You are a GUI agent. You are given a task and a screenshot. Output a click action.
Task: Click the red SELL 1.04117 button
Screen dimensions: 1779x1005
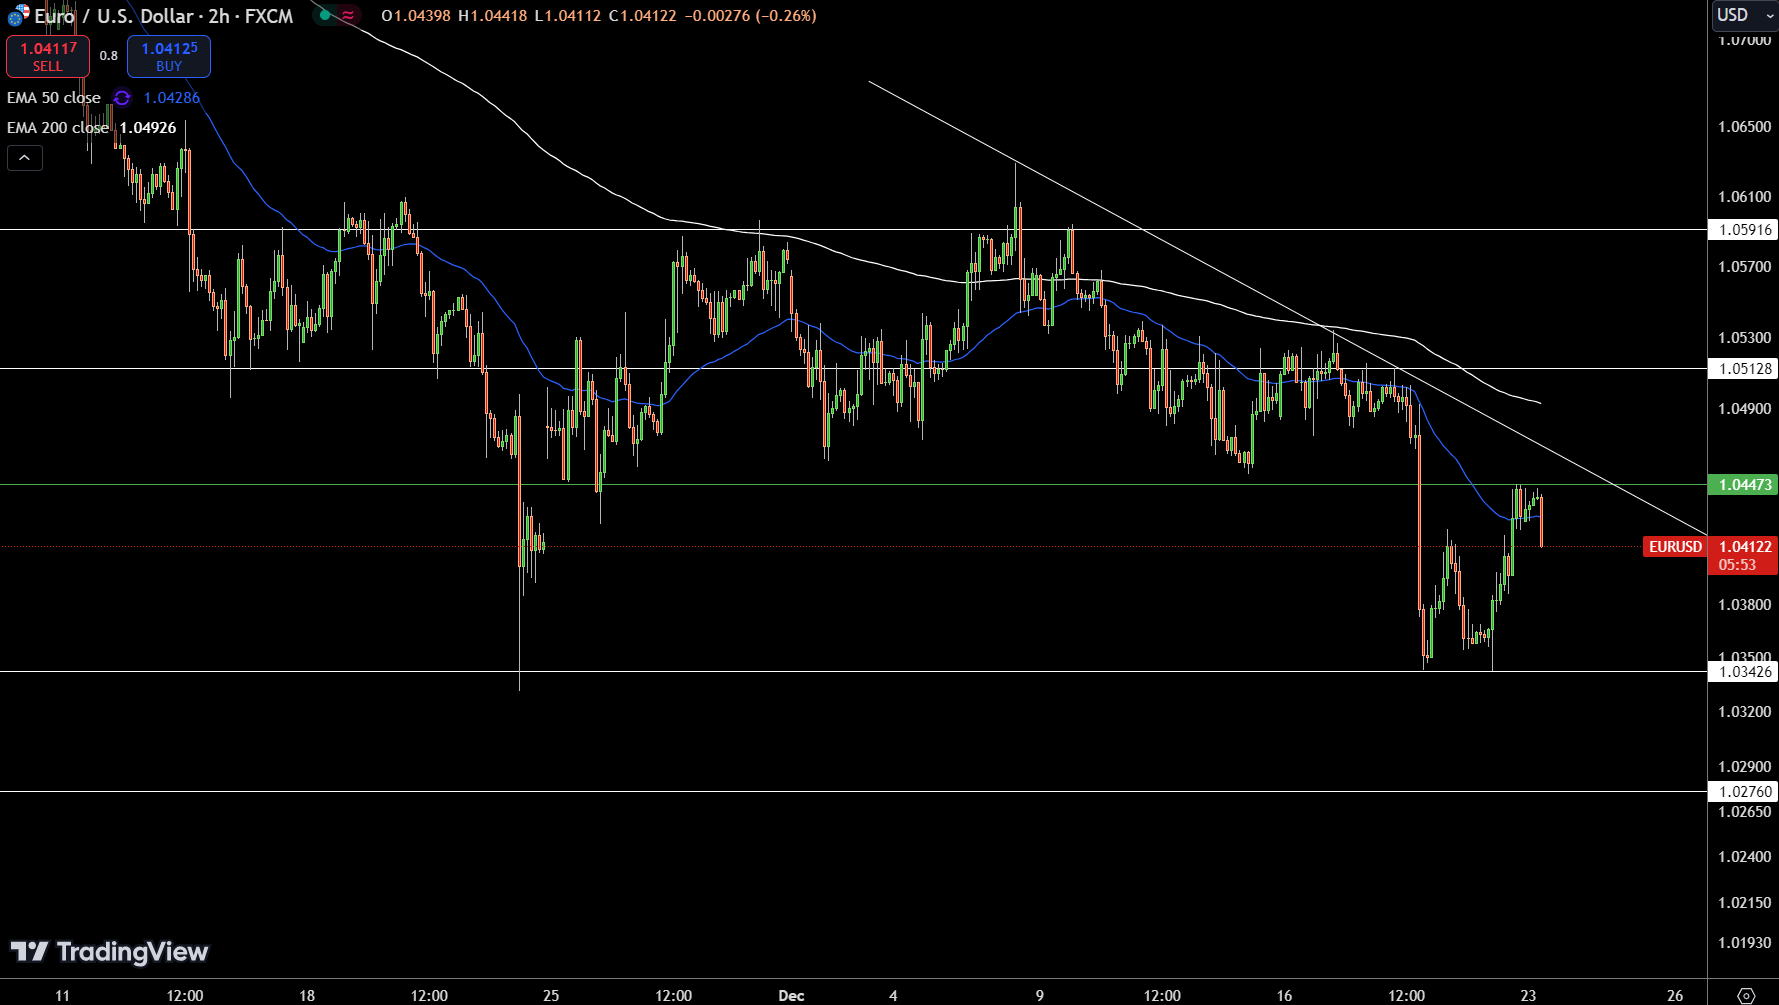(48, 56)
